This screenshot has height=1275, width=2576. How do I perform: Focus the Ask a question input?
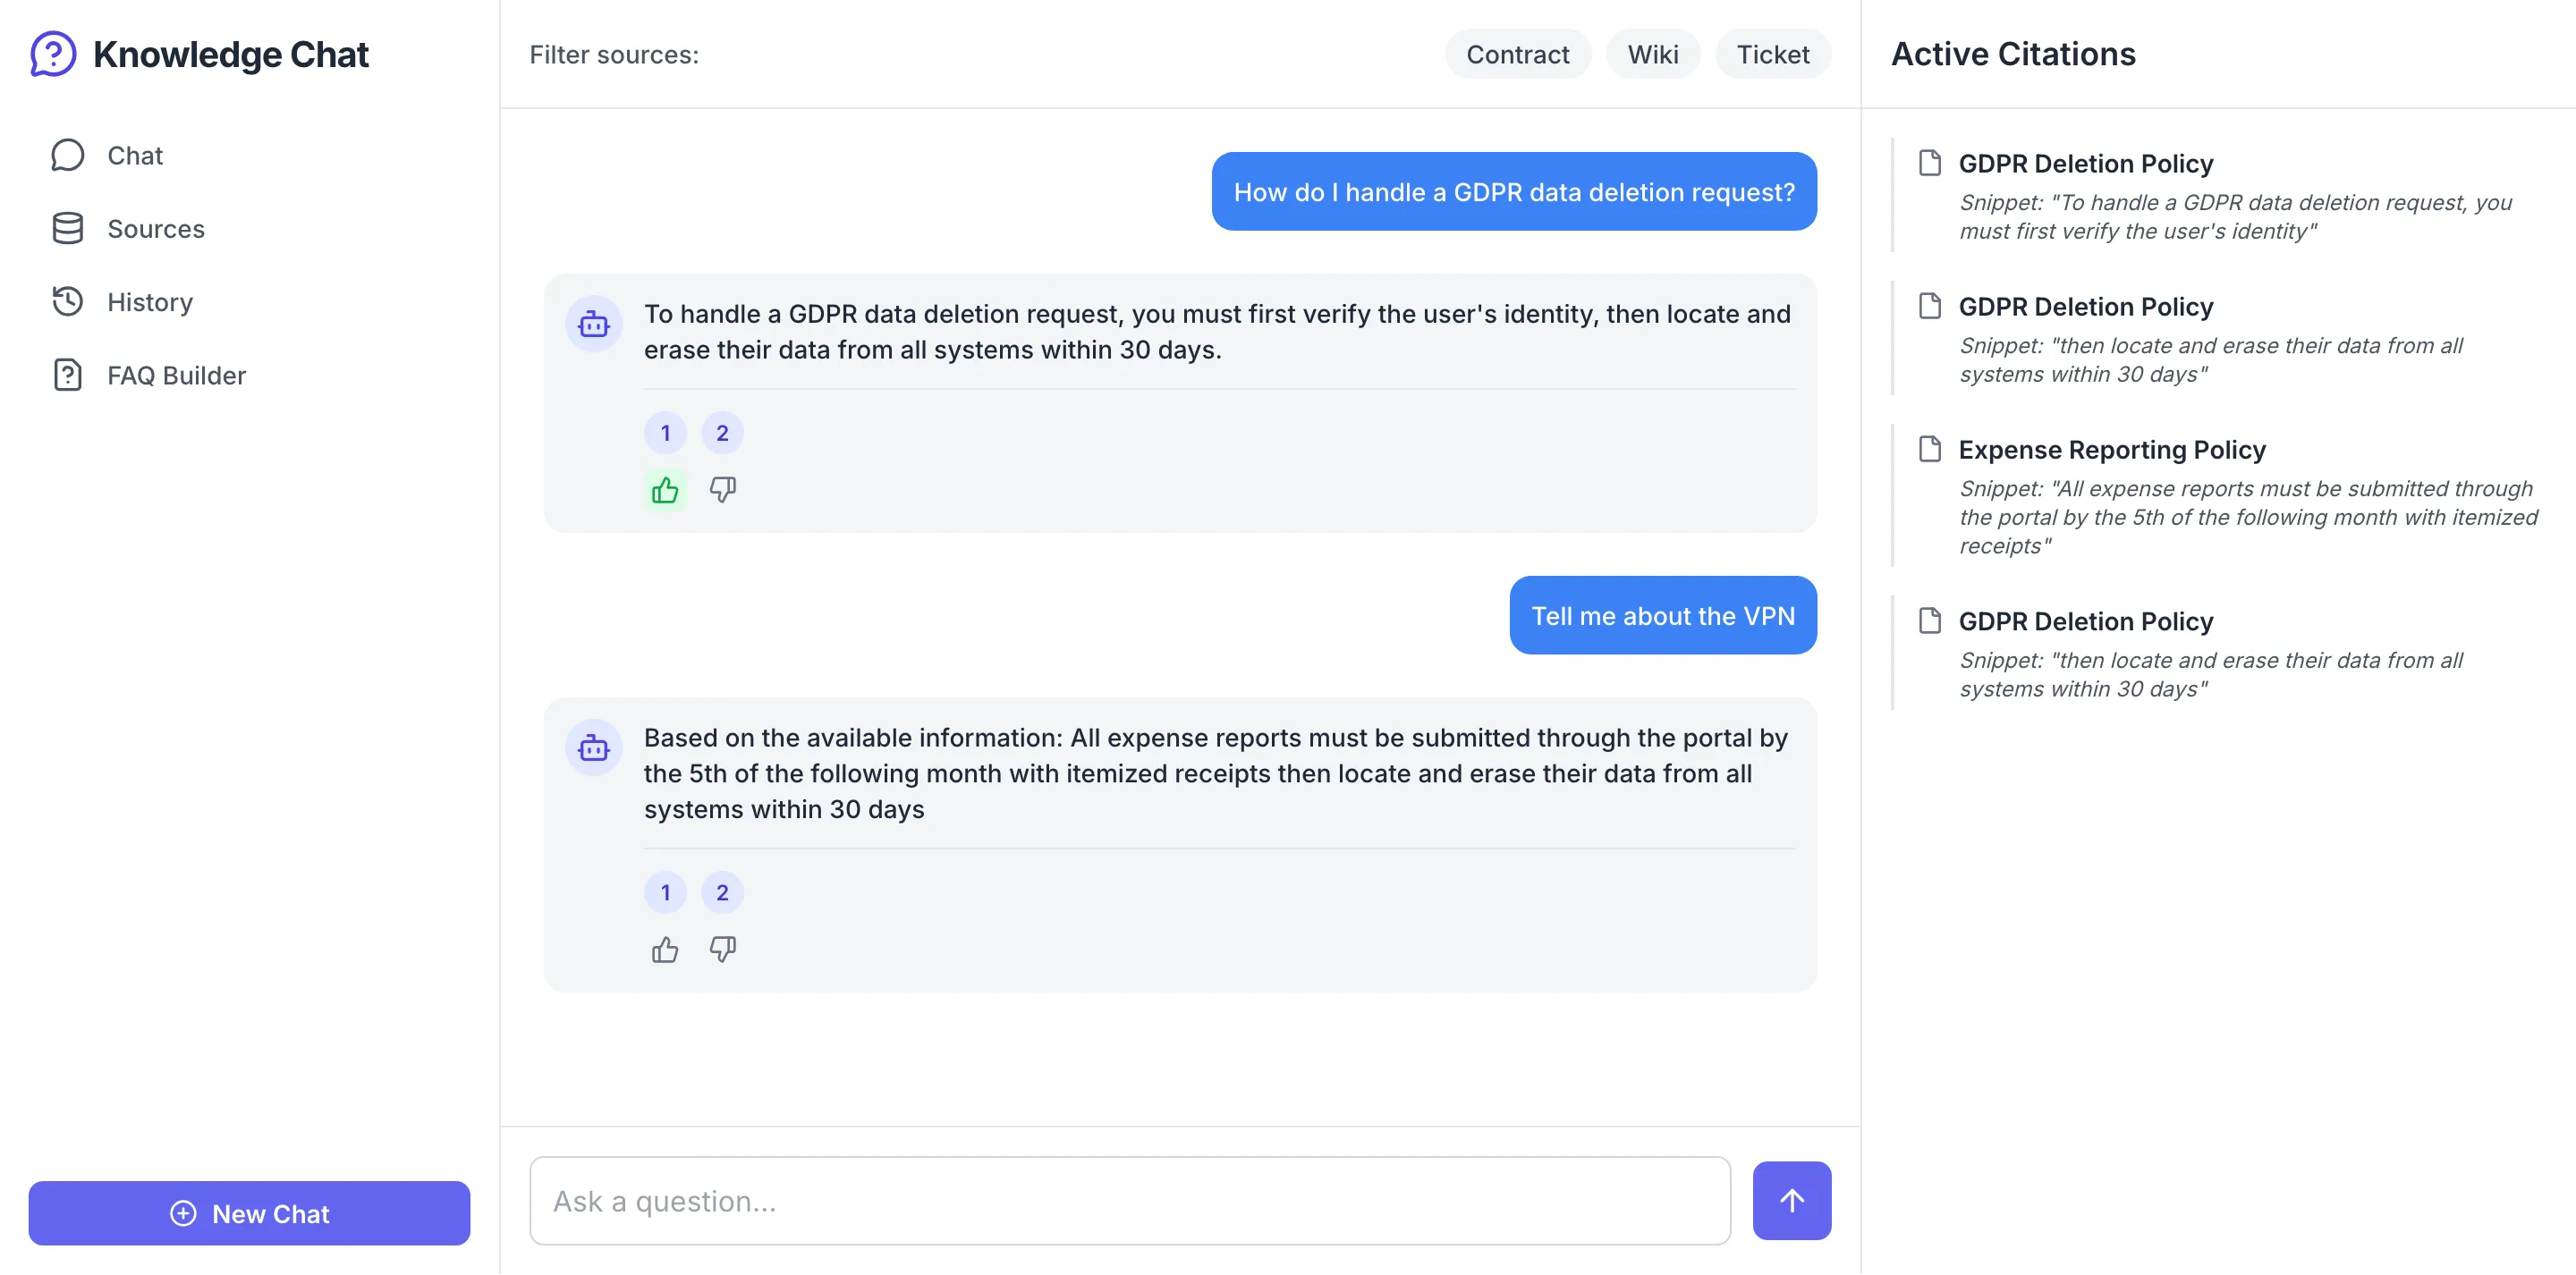pyautogui.click(x=1129, y=1200)
